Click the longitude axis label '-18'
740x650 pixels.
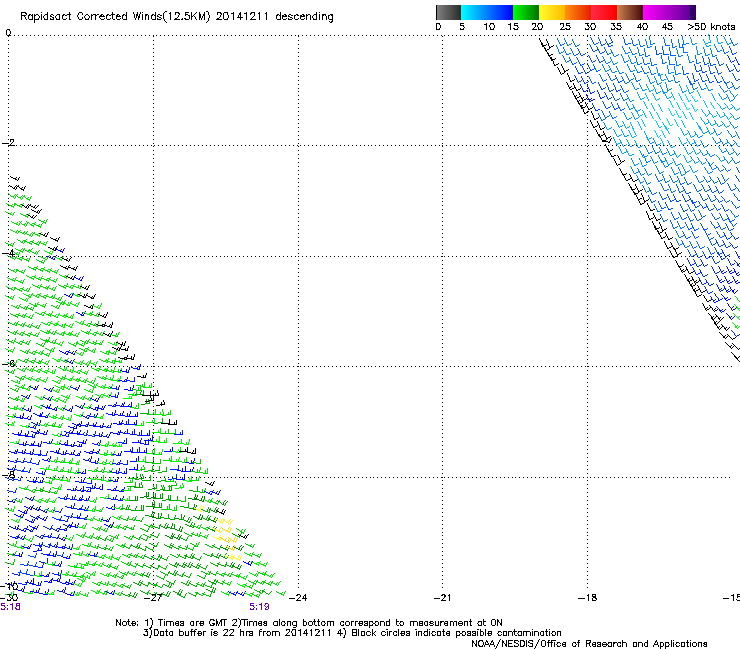(588, 598)
